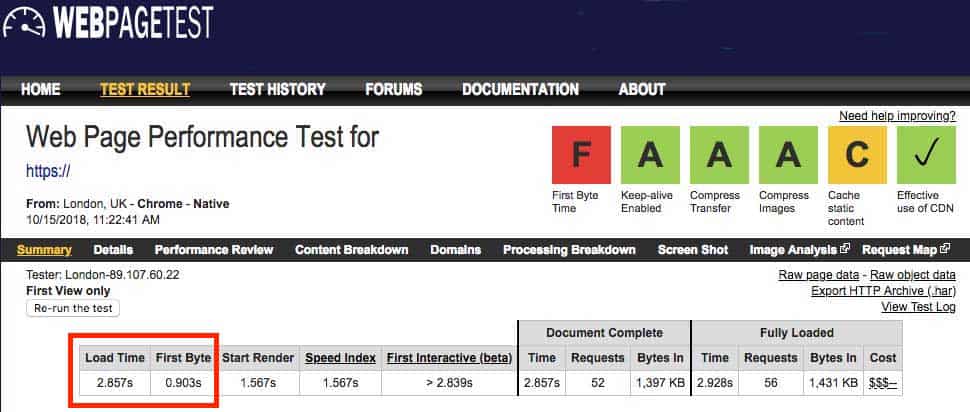Viewport: 970px width, 412px height.
Task: Open the FORUMS nav item
Action: point(393,89)
